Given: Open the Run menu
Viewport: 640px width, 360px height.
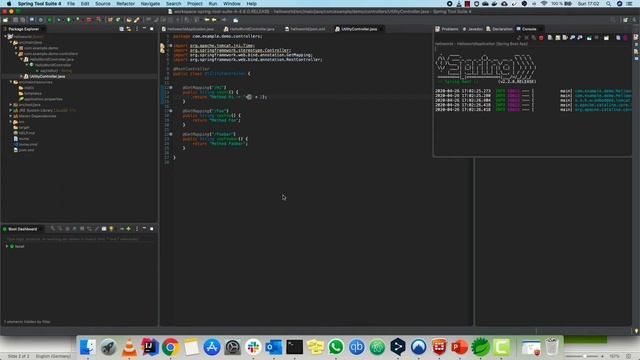Looking at the screenshot, I should (x=213, y=4).
